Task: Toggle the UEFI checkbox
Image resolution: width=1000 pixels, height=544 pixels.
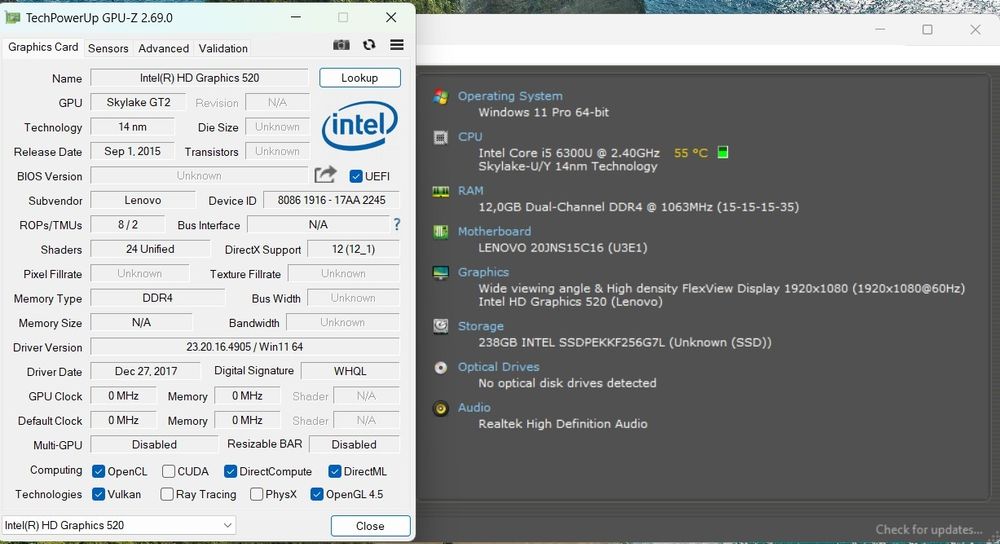Action: click(x=356, y=176)
